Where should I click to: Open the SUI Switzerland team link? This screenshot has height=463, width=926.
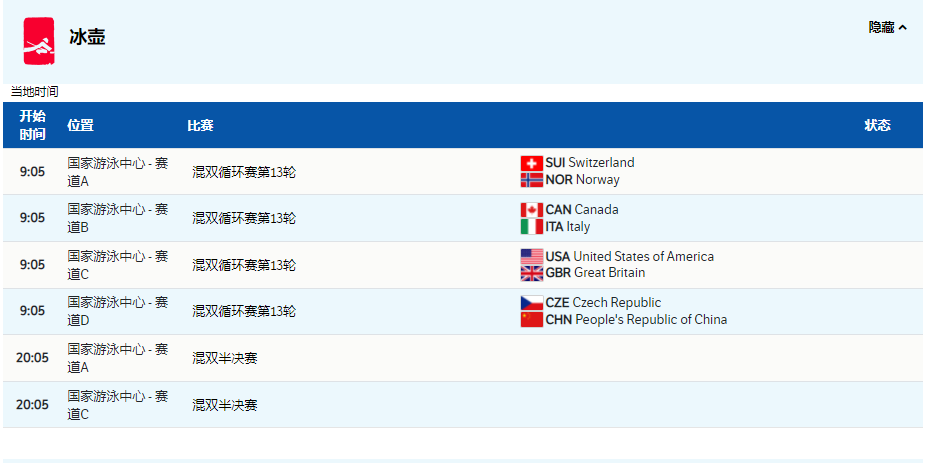click(x=590, y=163)
